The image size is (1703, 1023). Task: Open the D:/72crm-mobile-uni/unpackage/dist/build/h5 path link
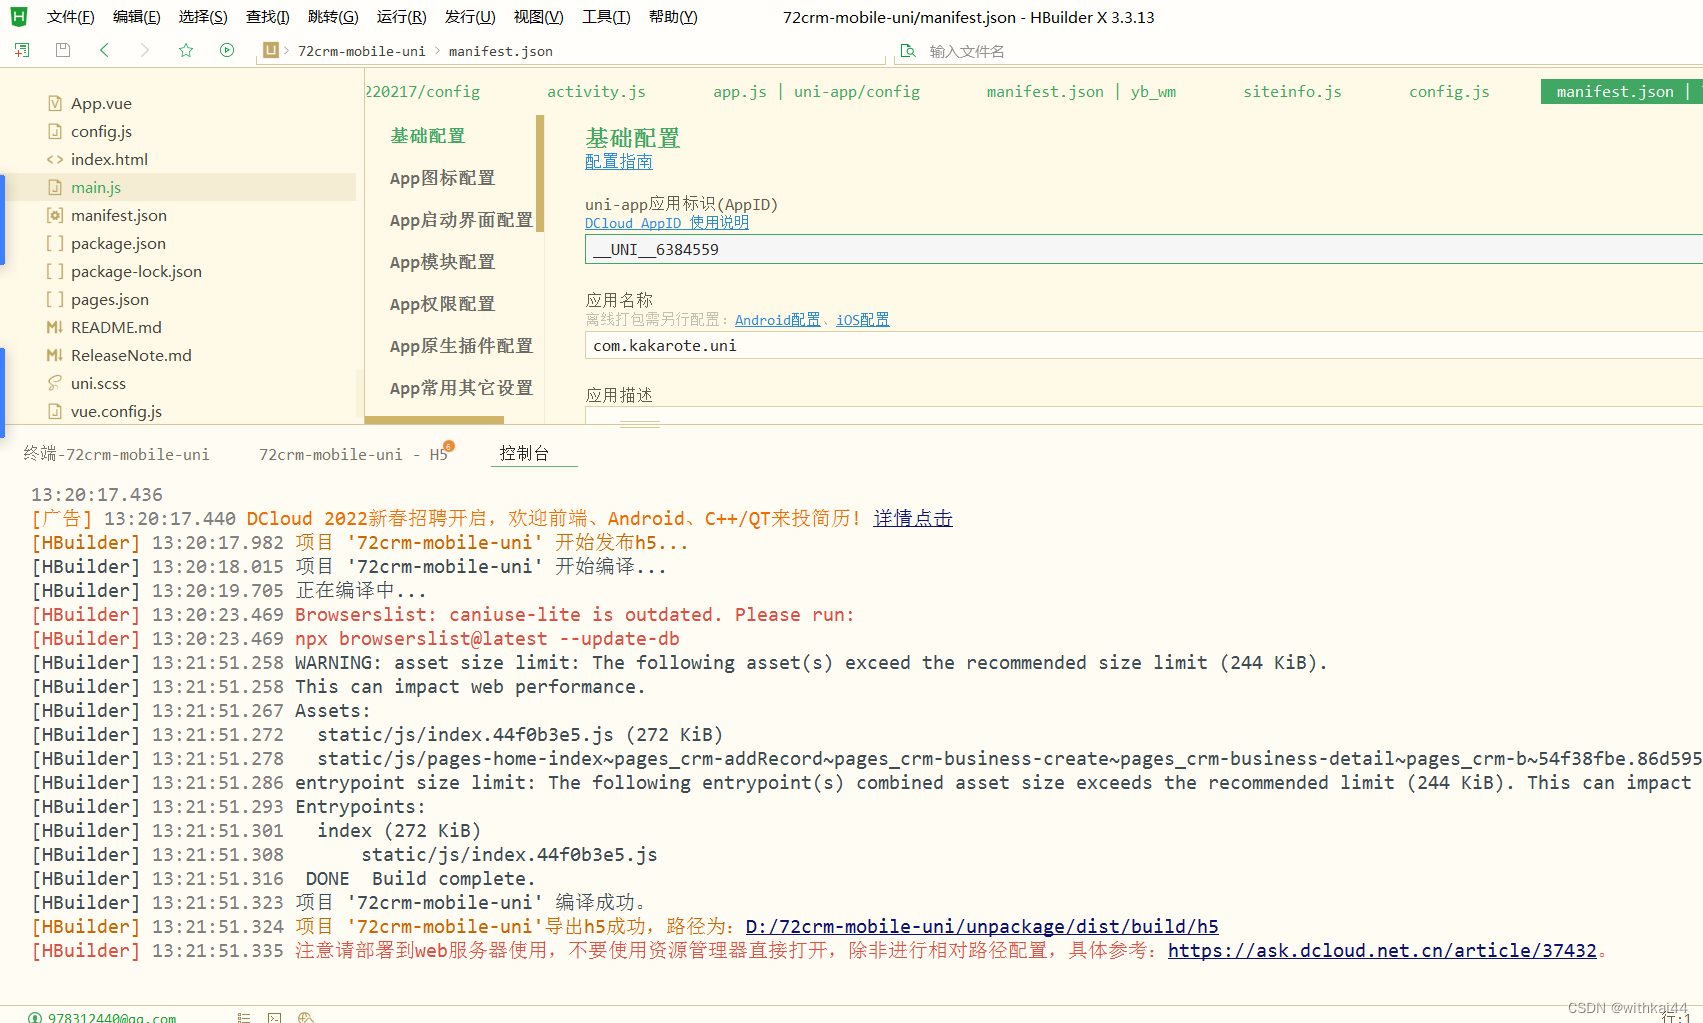[982, 926]
